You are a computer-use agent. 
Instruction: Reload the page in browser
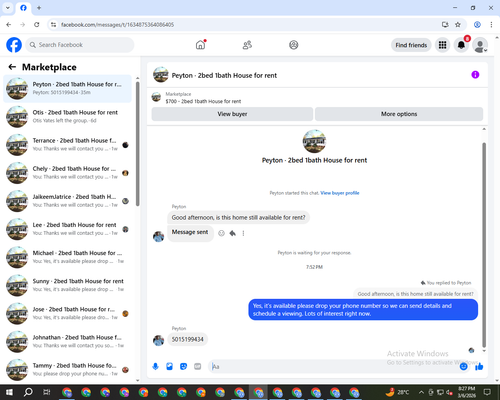(37, 25)
